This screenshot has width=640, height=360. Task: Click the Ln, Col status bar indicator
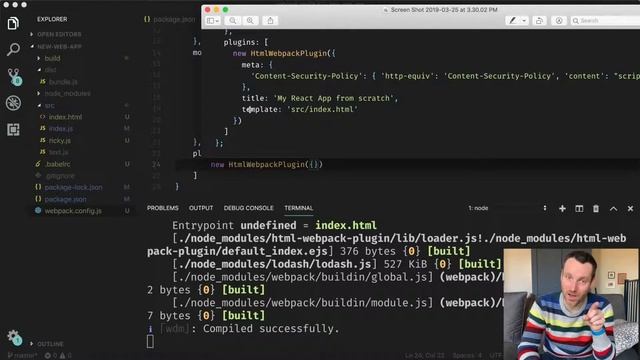point(424,356)
